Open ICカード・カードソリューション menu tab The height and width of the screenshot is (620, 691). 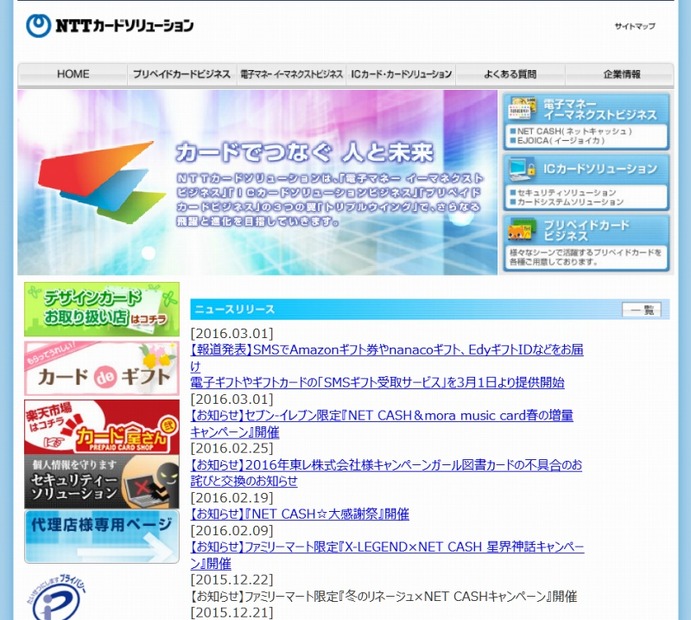point(401,74)
